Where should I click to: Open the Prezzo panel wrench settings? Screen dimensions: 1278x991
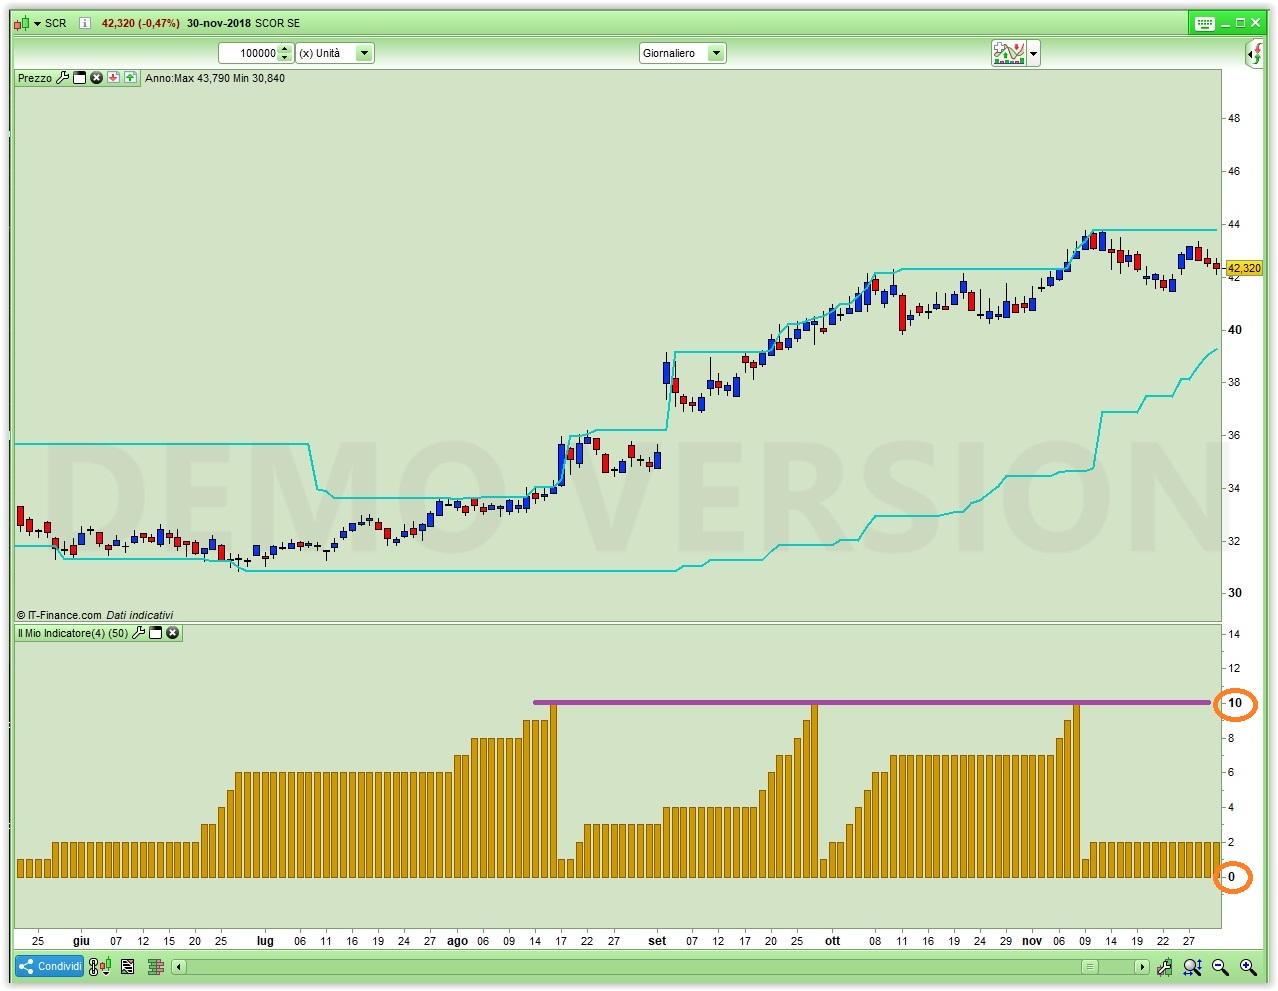pyautogui.click(x=62, y=78)
